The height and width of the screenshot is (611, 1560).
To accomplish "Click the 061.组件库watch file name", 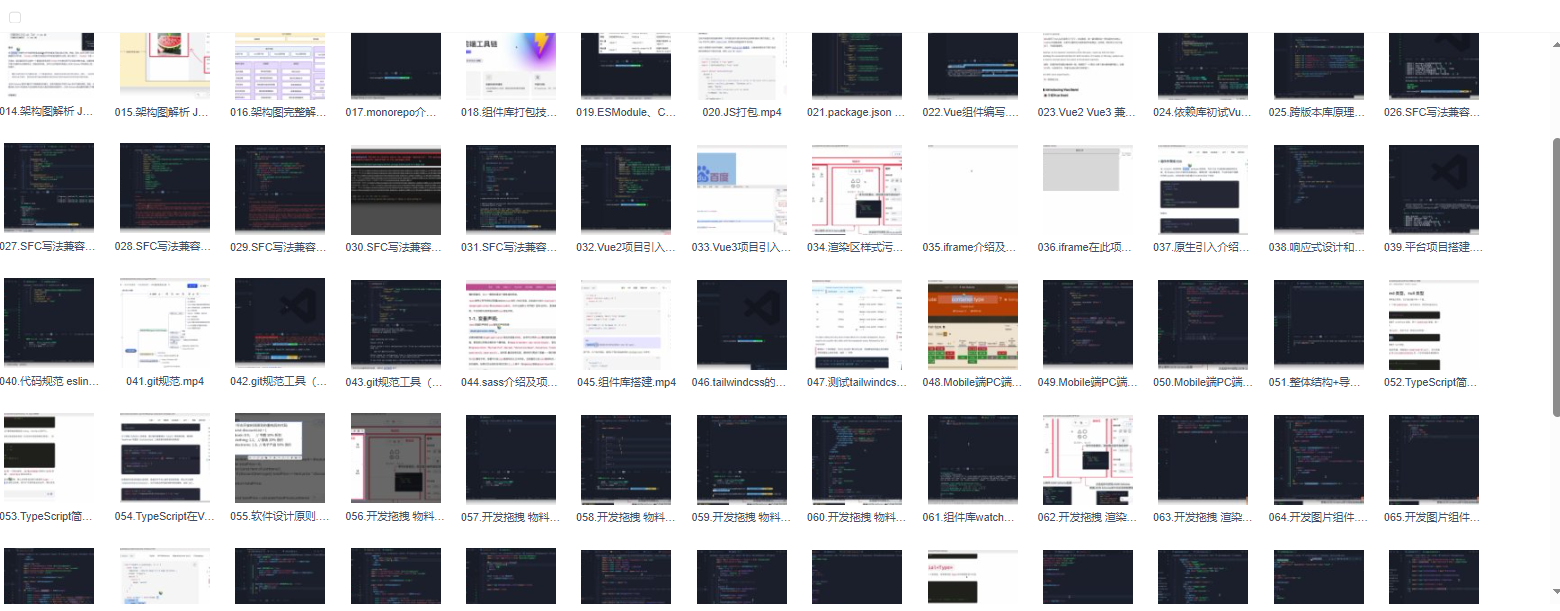I will (972, 517).
